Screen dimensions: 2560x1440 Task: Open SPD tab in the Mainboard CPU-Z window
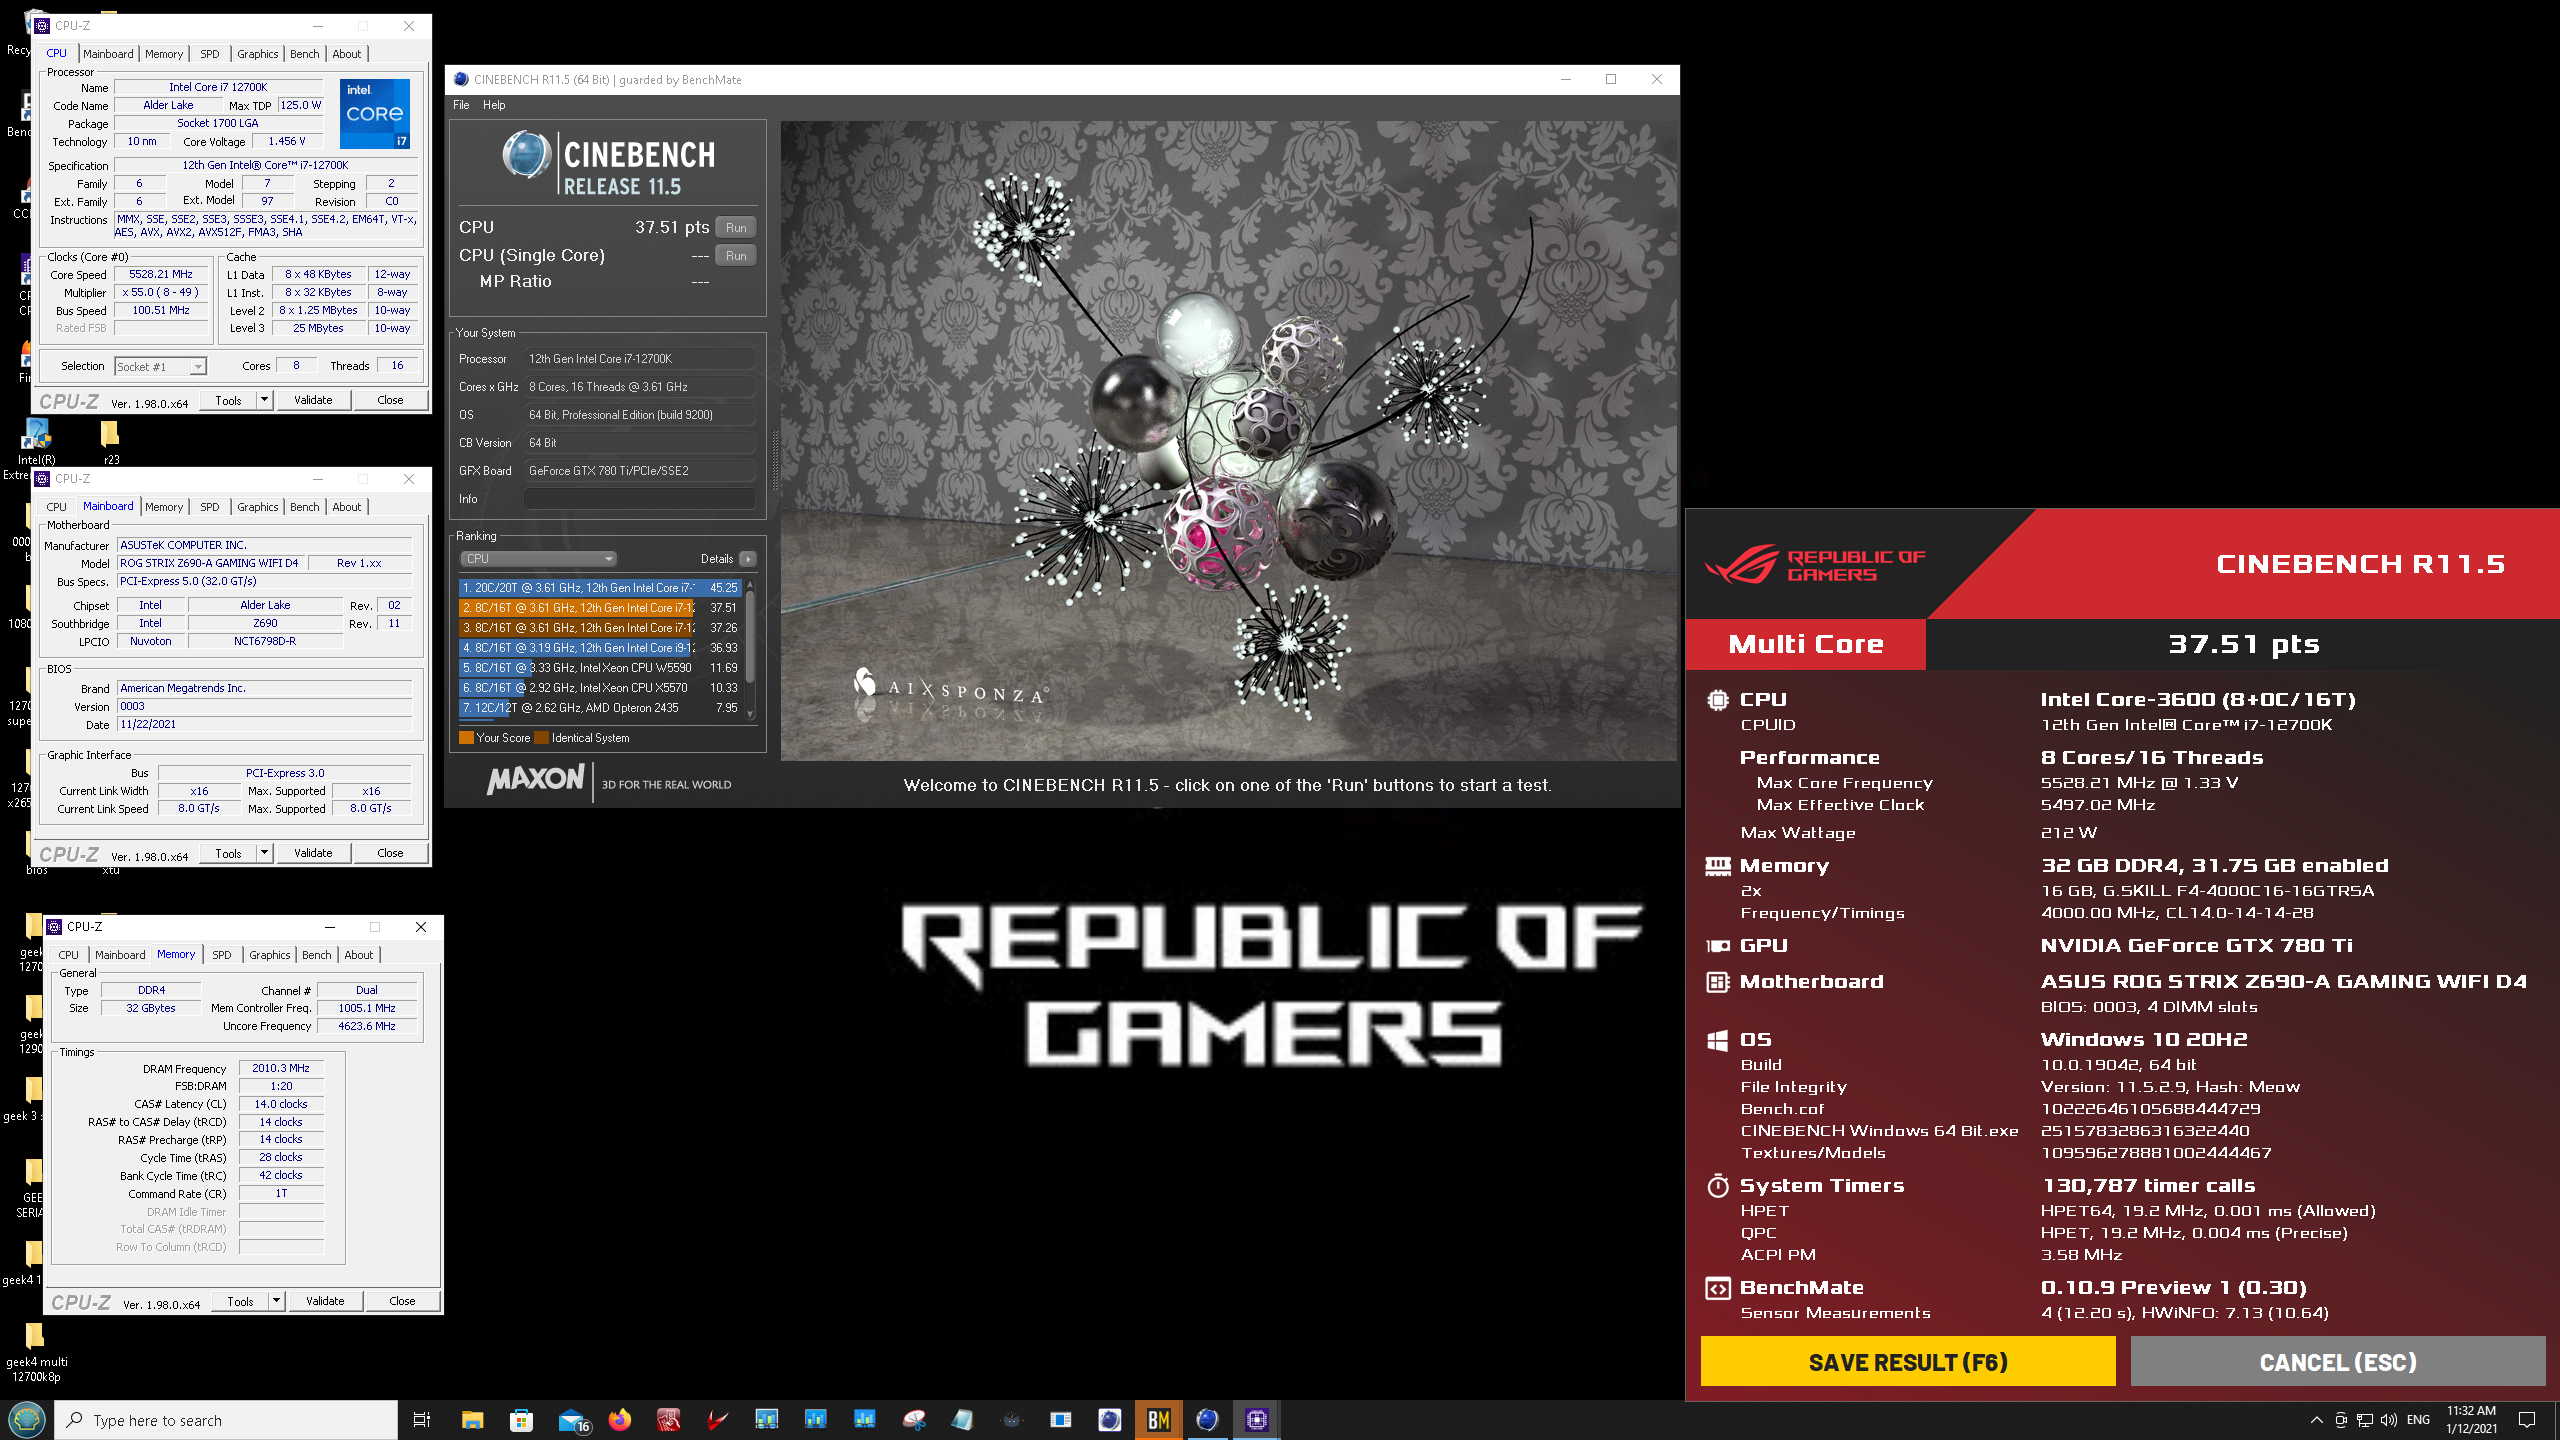coord(209,507)
